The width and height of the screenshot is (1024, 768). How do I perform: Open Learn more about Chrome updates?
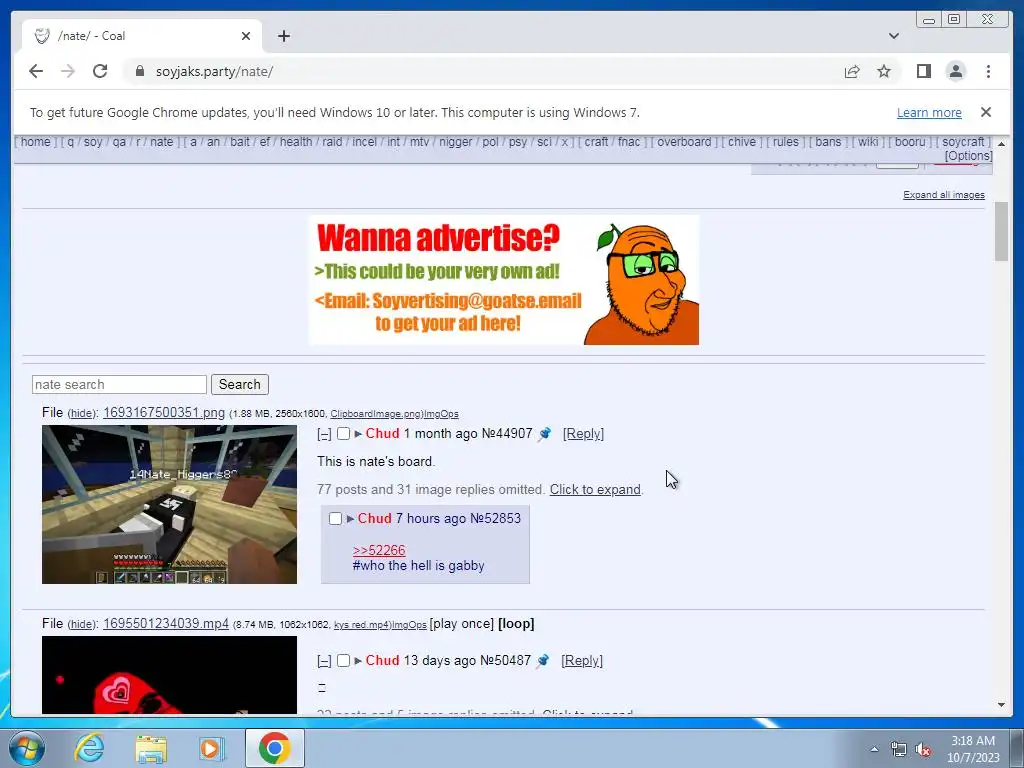929,112
